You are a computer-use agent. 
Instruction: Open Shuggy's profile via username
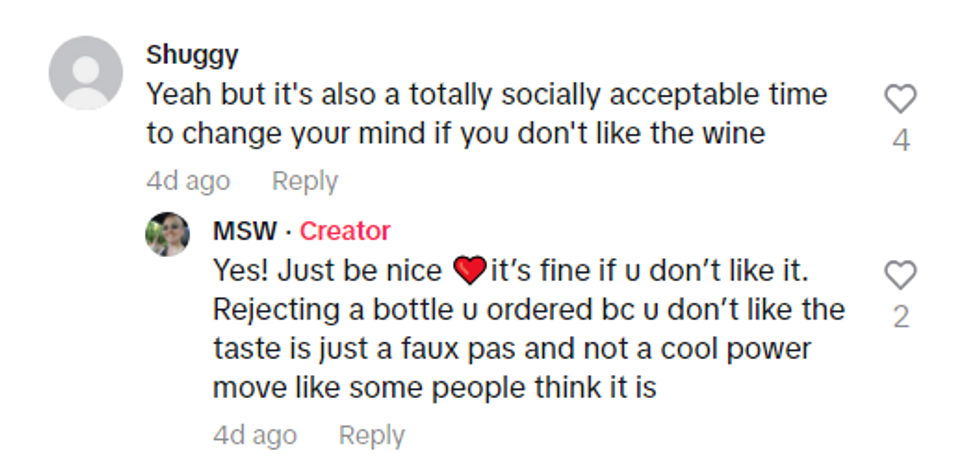point(192,54)
